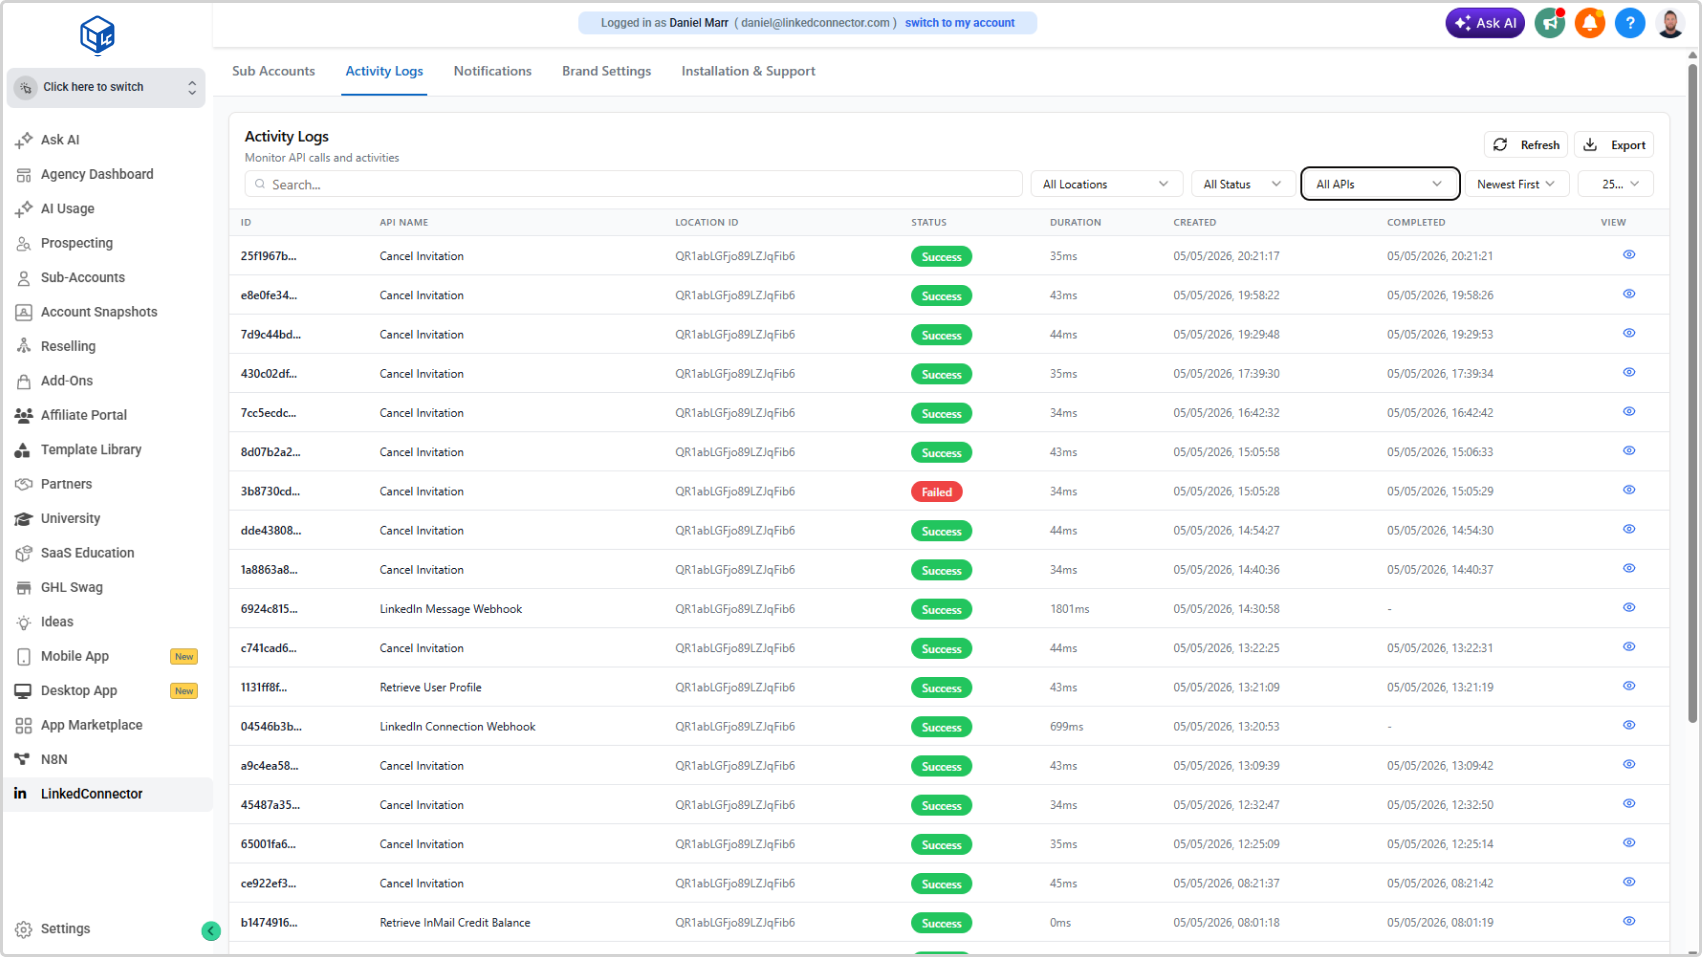Open SaaS Education
This screenshot has width=1702, height=957.
87,553
